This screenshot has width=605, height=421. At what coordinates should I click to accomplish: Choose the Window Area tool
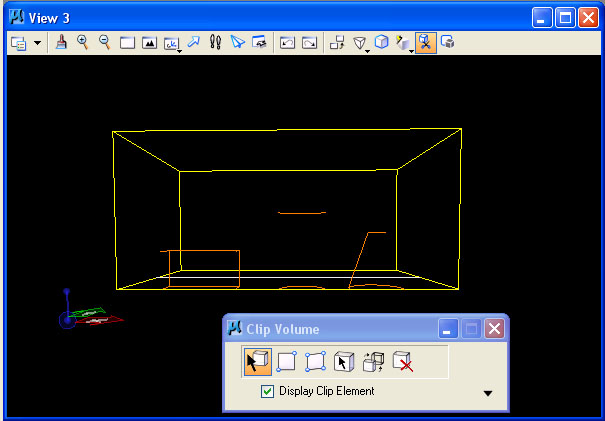pyautogui.click(x=127, y=43)
